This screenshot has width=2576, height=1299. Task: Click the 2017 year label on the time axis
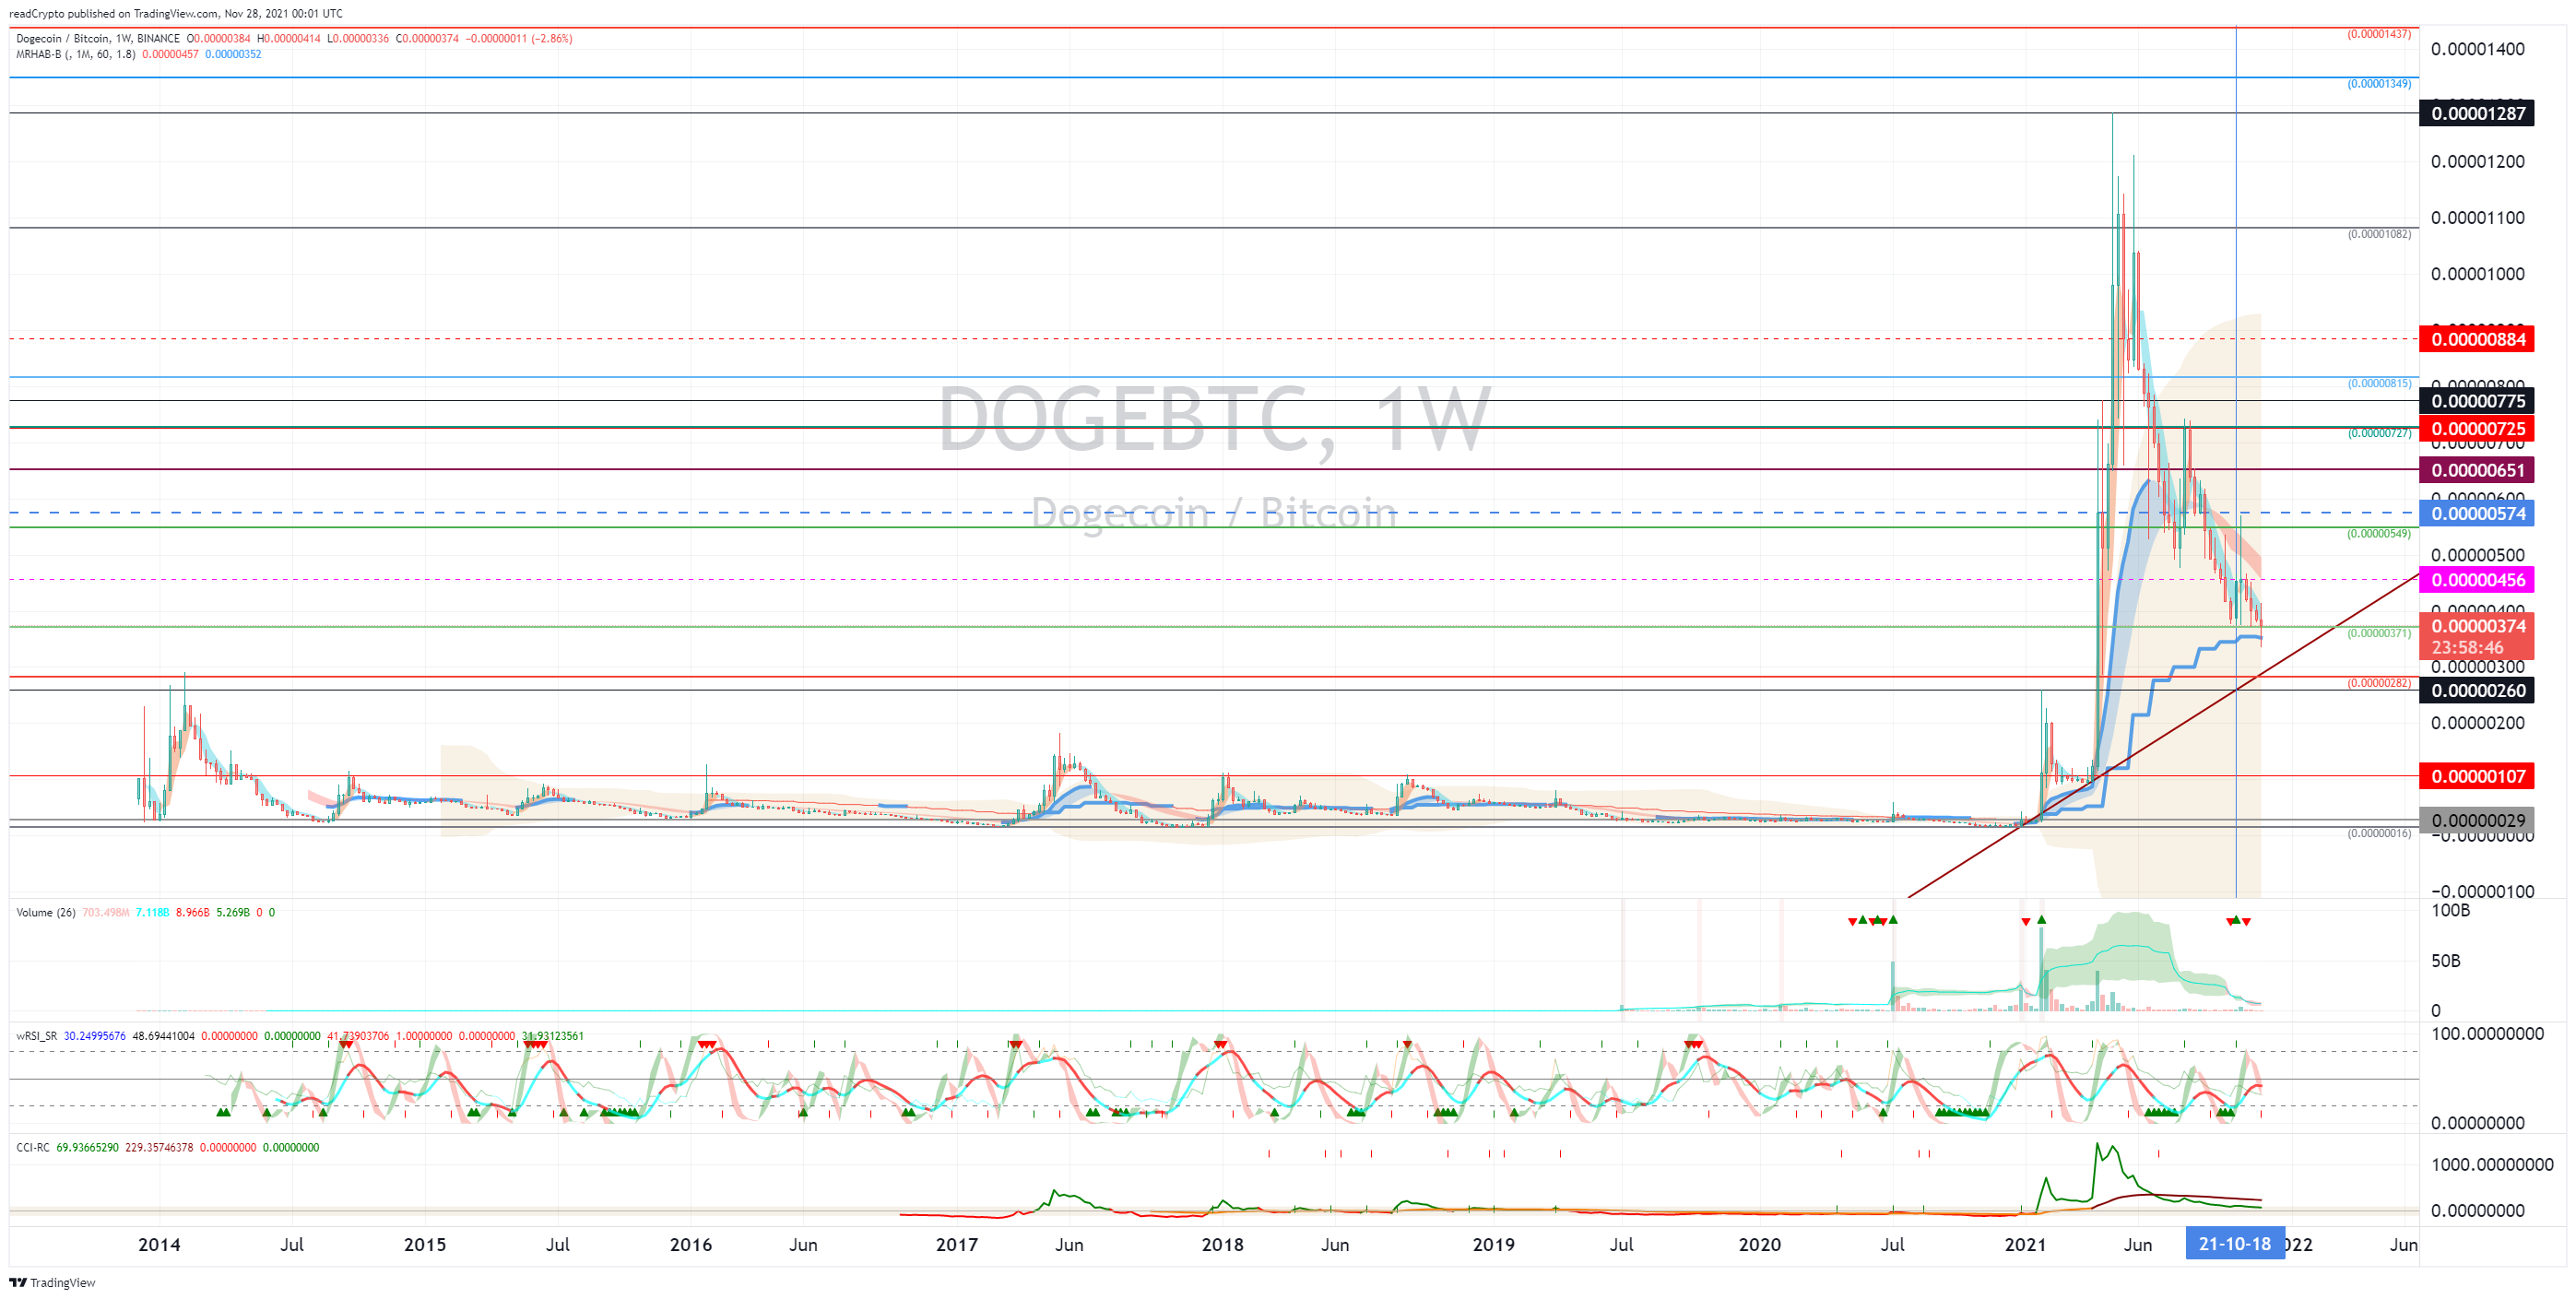click(x=957, y=1245)
